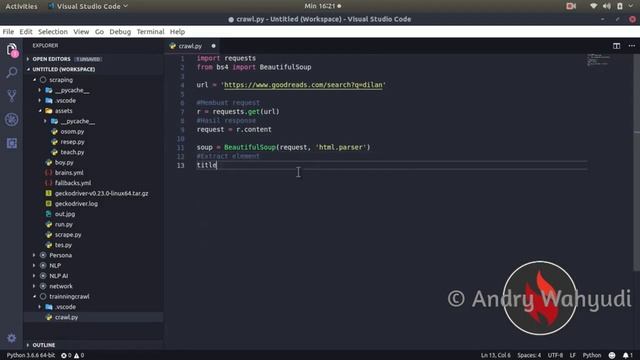Image resolution: width=640 pixels, height=360 pixels.
Task: Collapse the trainningcrawl folder
Action: [69, 296]
